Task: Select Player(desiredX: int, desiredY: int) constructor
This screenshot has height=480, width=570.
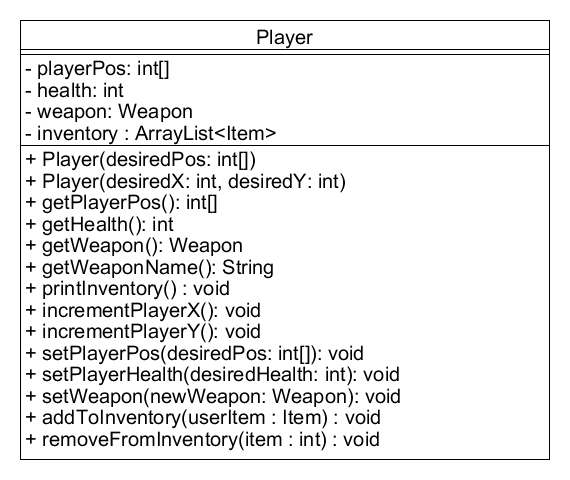Action: pyautogui.click(x=185, y=181)
